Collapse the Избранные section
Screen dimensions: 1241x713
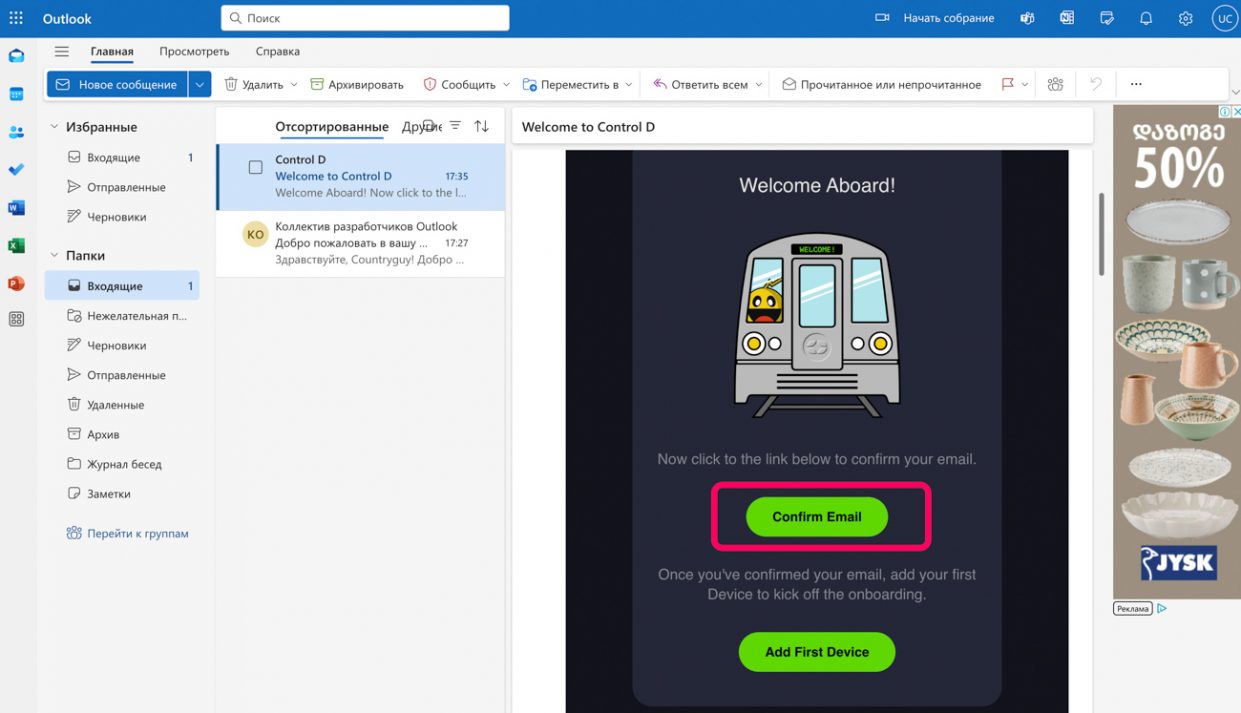(x=54, y=127)
